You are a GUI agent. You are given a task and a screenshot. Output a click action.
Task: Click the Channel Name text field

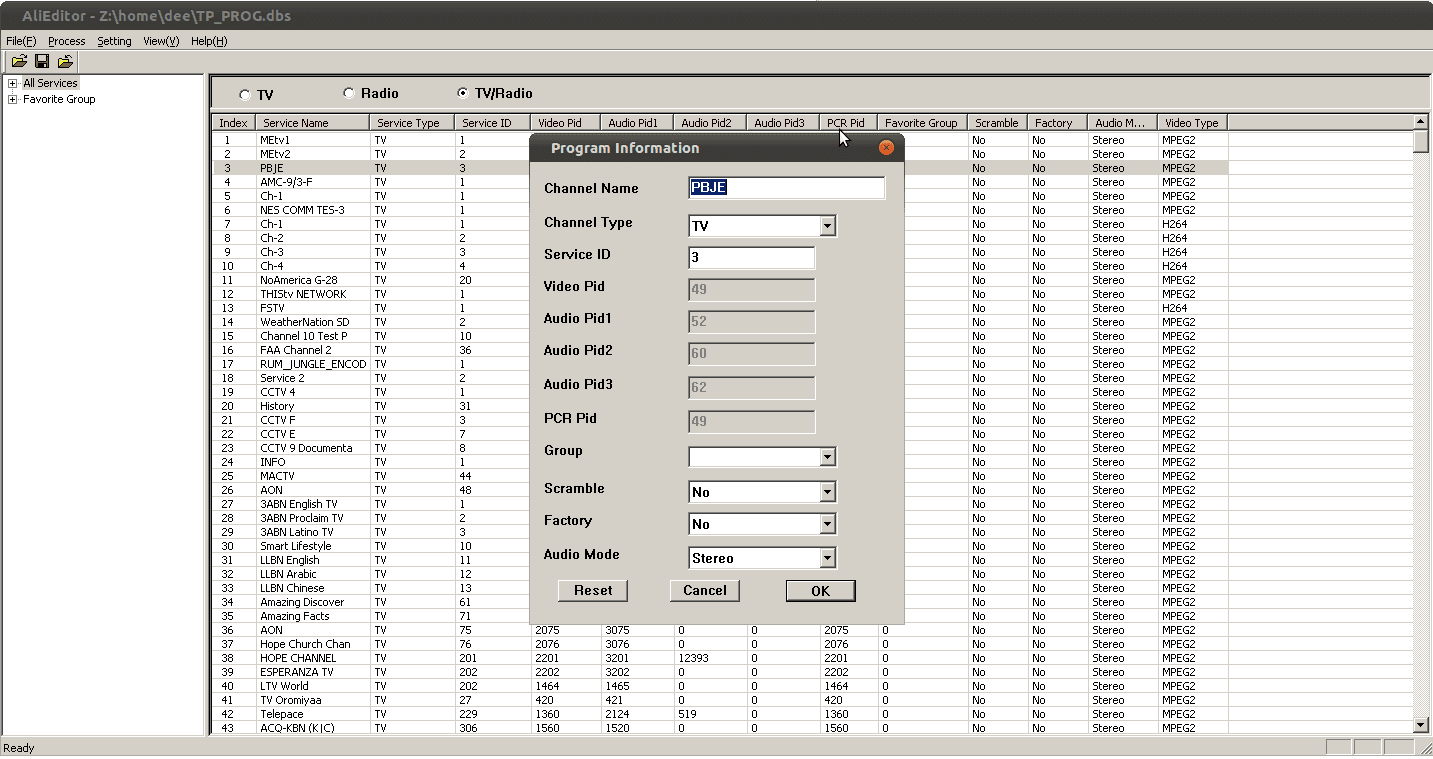click(786, 188)
